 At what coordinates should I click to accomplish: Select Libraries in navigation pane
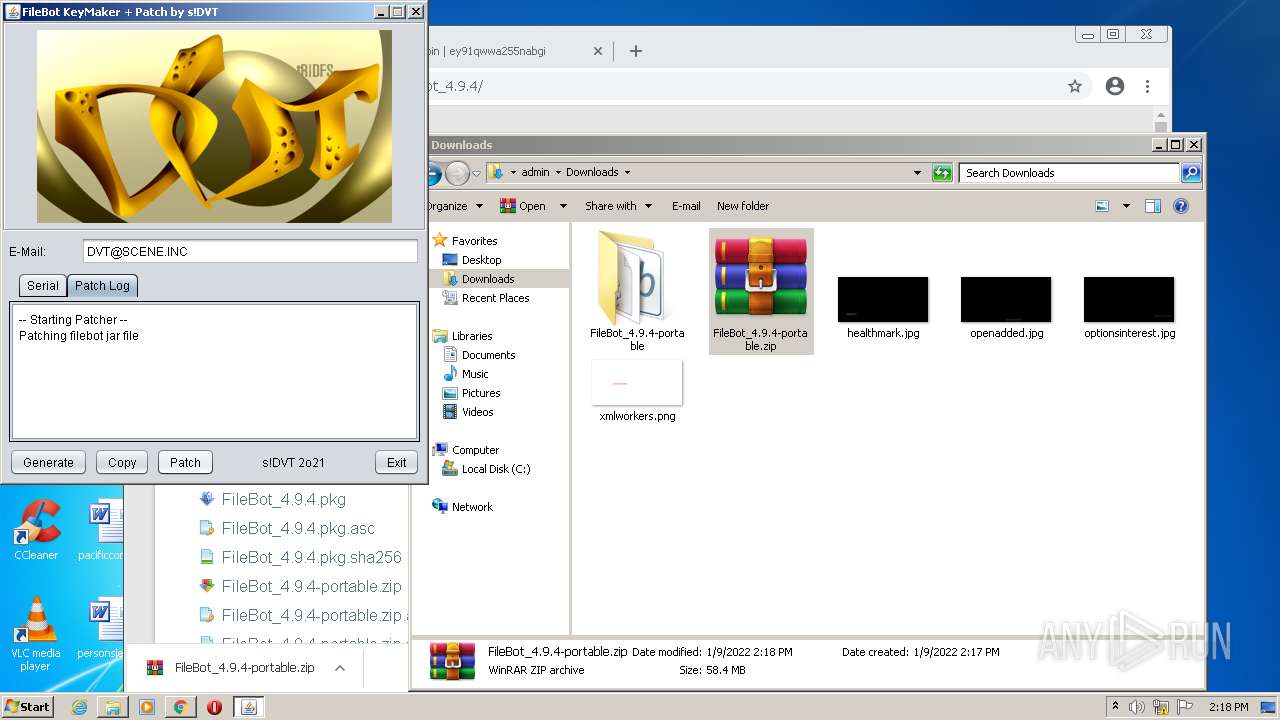pyautogui.click(x=471, y=336)
